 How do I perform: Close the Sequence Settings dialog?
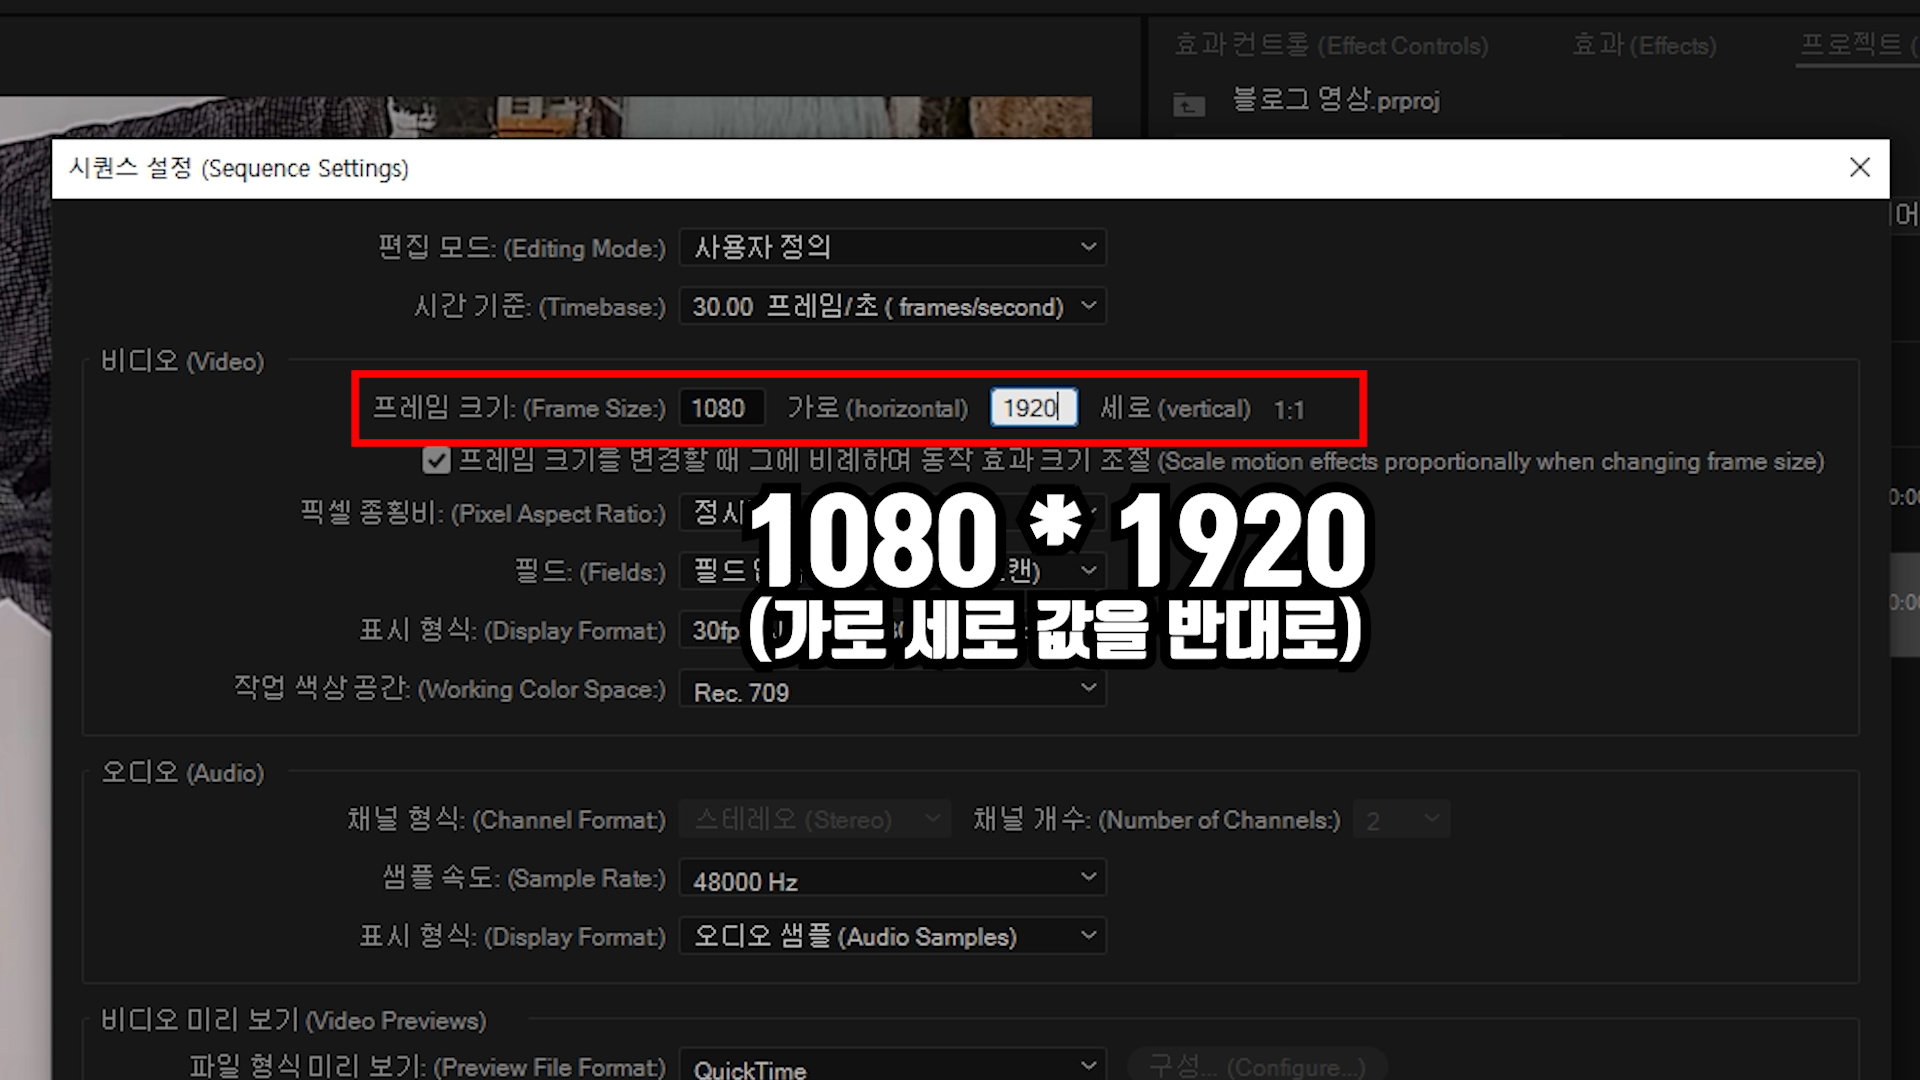1859,167
